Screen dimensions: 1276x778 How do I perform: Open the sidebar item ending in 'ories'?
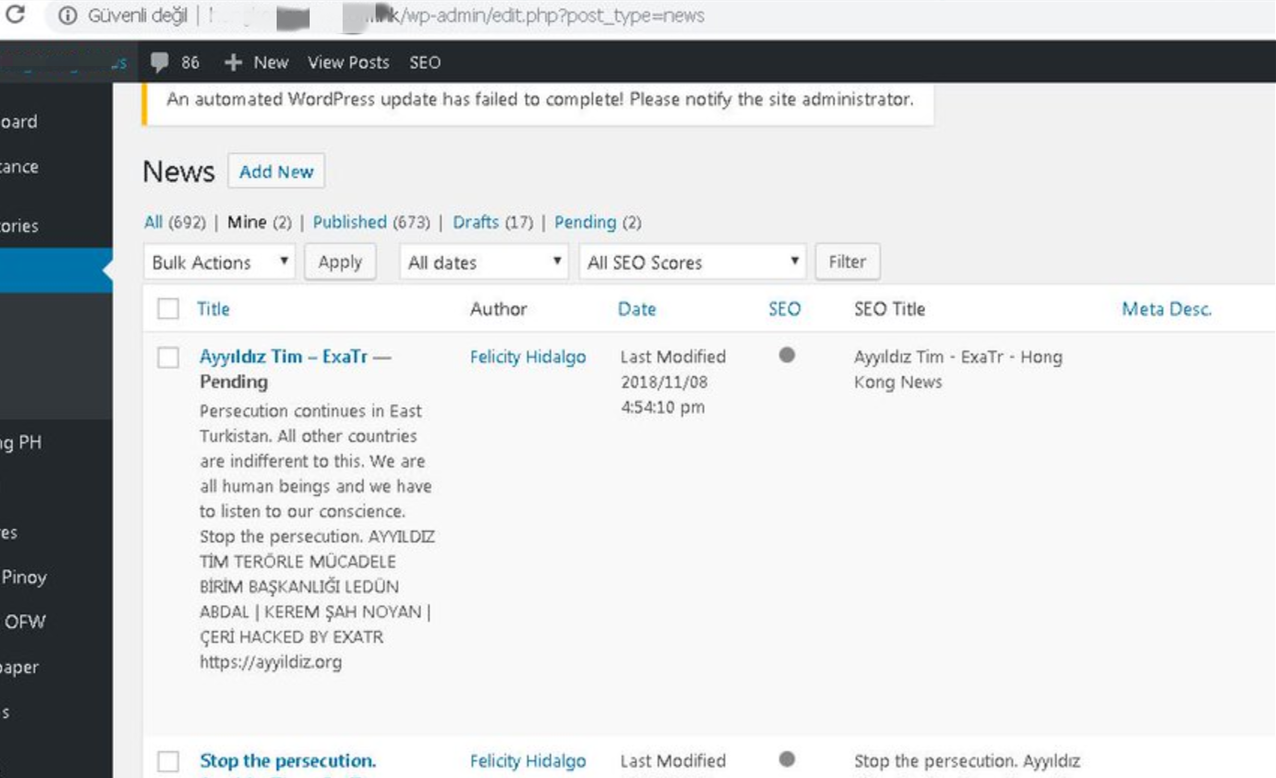[20, 226]
